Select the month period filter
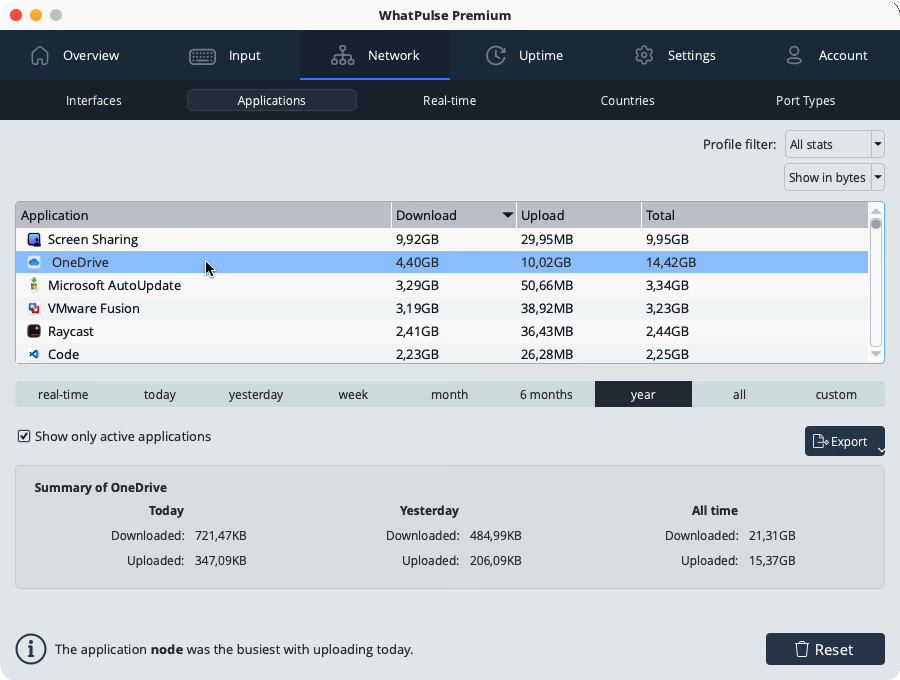The width and height of the screenshot is (900, 680). coord(449,394)
